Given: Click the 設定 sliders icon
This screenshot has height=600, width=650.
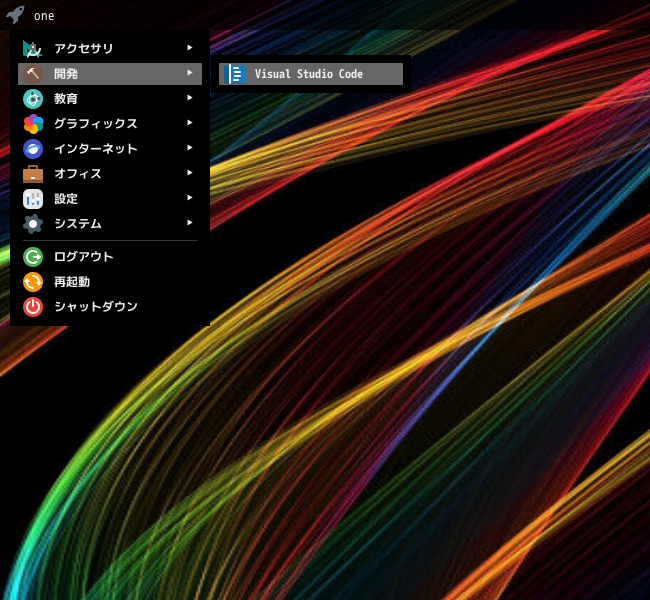Looking at the screenshot, I should click(x=33, y=199).
